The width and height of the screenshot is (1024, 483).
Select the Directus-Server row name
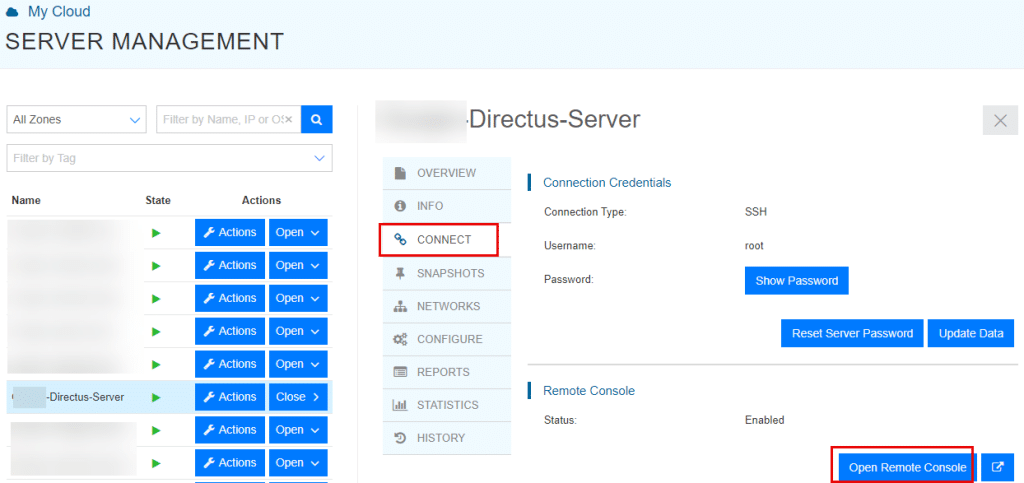click(x=87, y=397)
